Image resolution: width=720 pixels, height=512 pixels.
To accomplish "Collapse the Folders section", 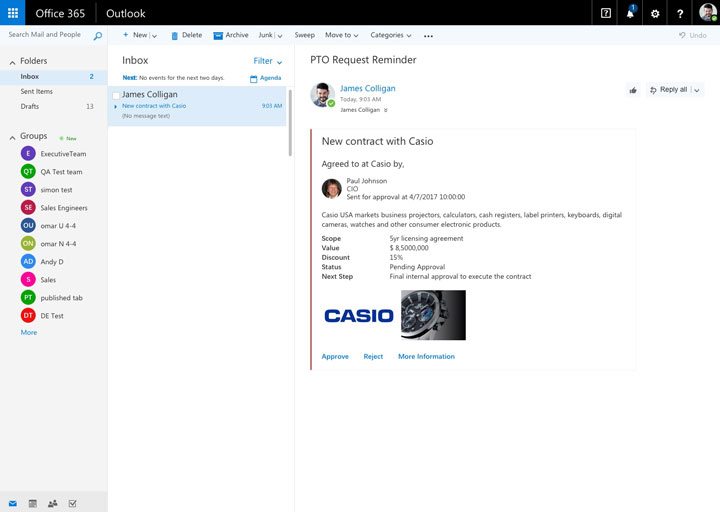I will [12, 62].
